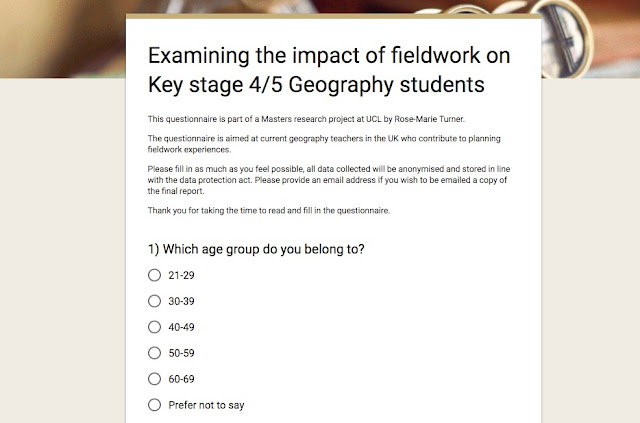Click the 'Prefer not to say' label text

[x=206, y=405]
